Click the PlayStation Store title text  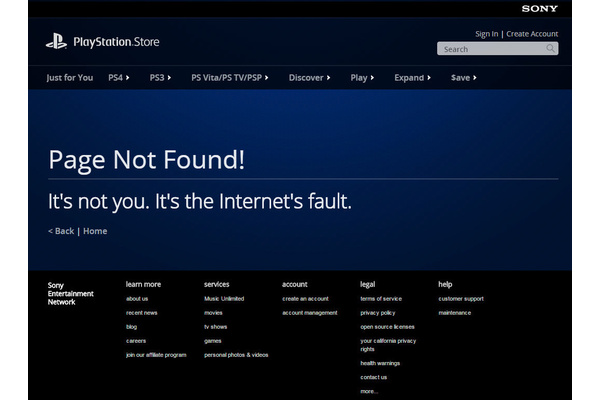point(116,42)
